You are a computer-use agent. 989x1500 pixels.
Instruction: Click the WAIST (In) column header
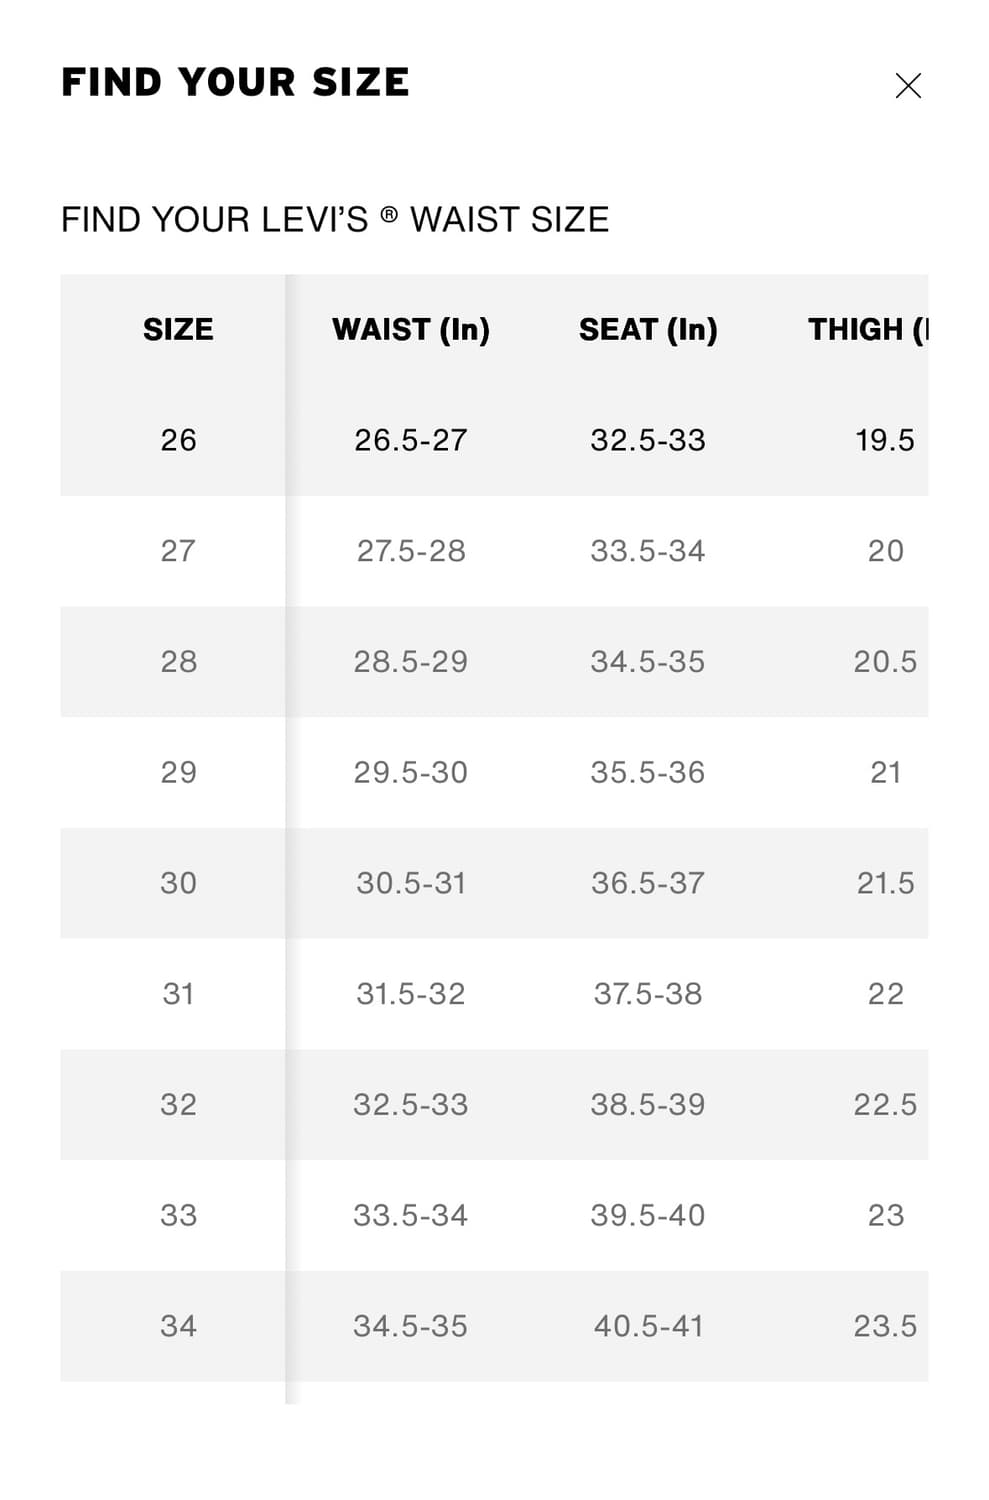click(x=410, y=330)
